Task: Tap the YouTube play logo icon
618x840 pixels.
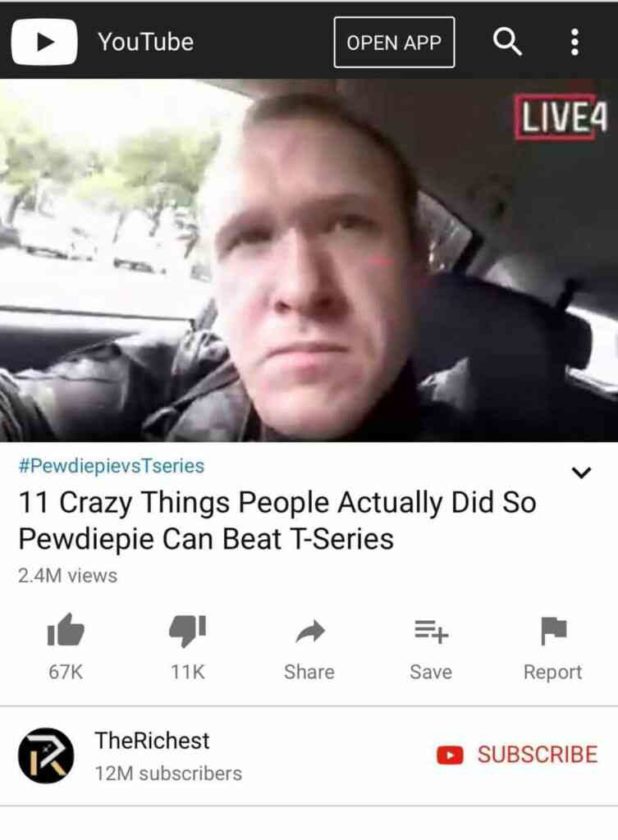Action: click(44, 42)
